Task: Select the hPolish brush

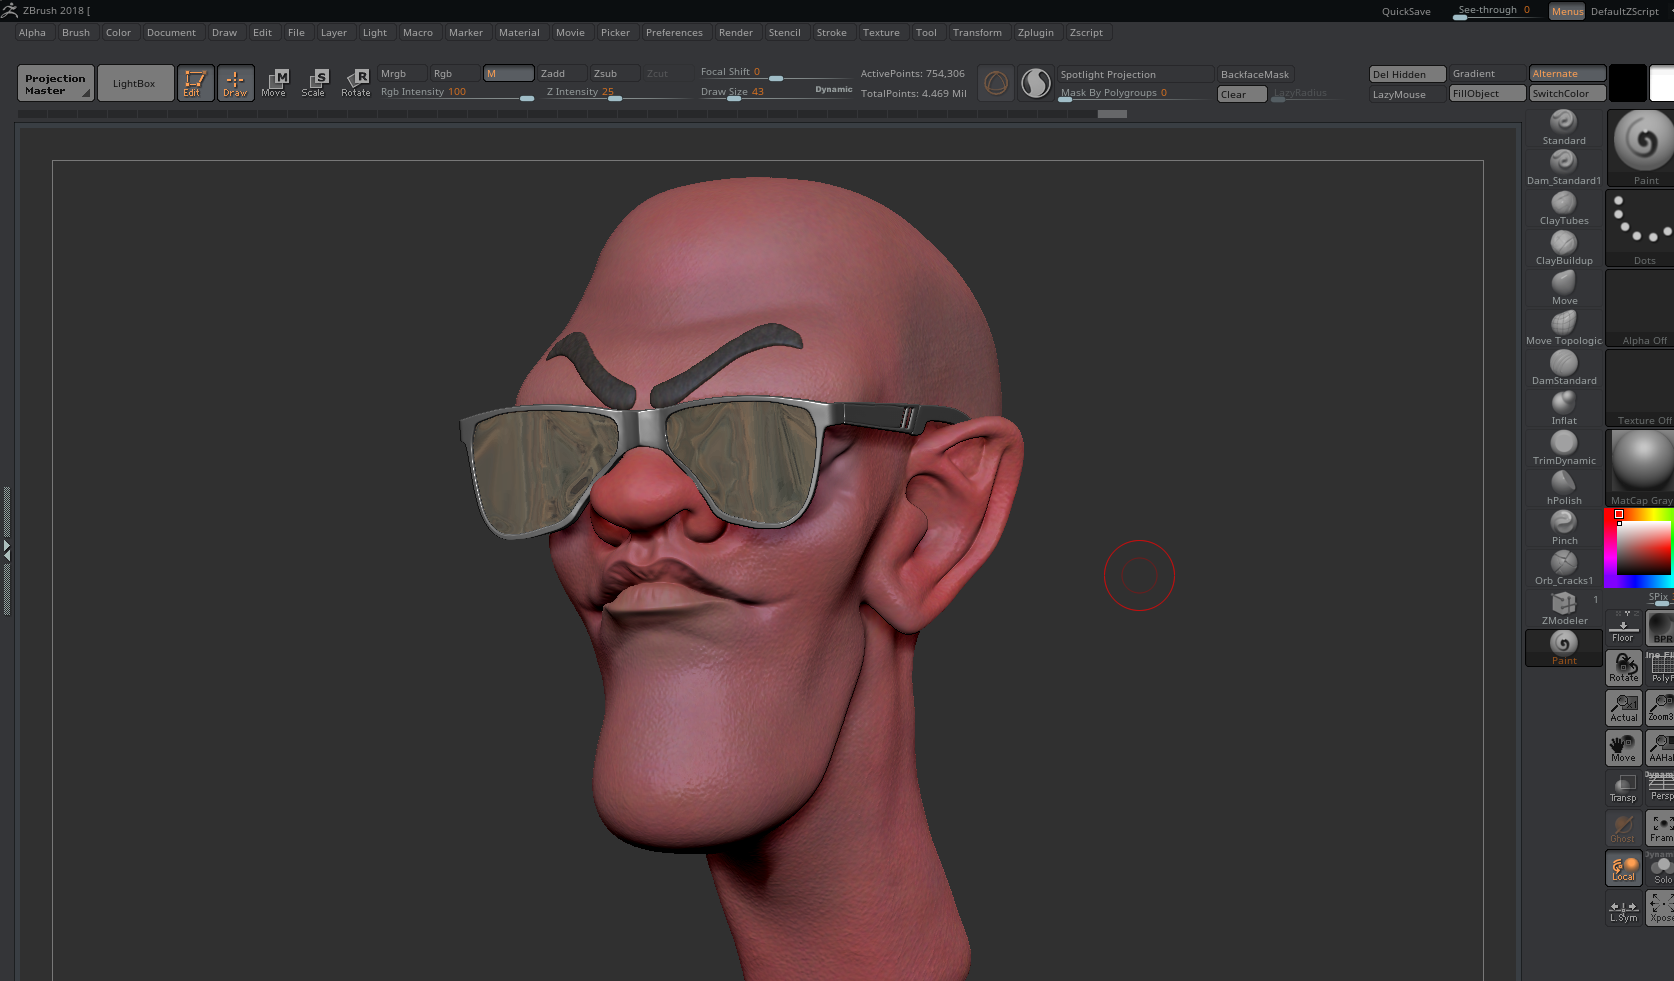Action: (1564, 488)
